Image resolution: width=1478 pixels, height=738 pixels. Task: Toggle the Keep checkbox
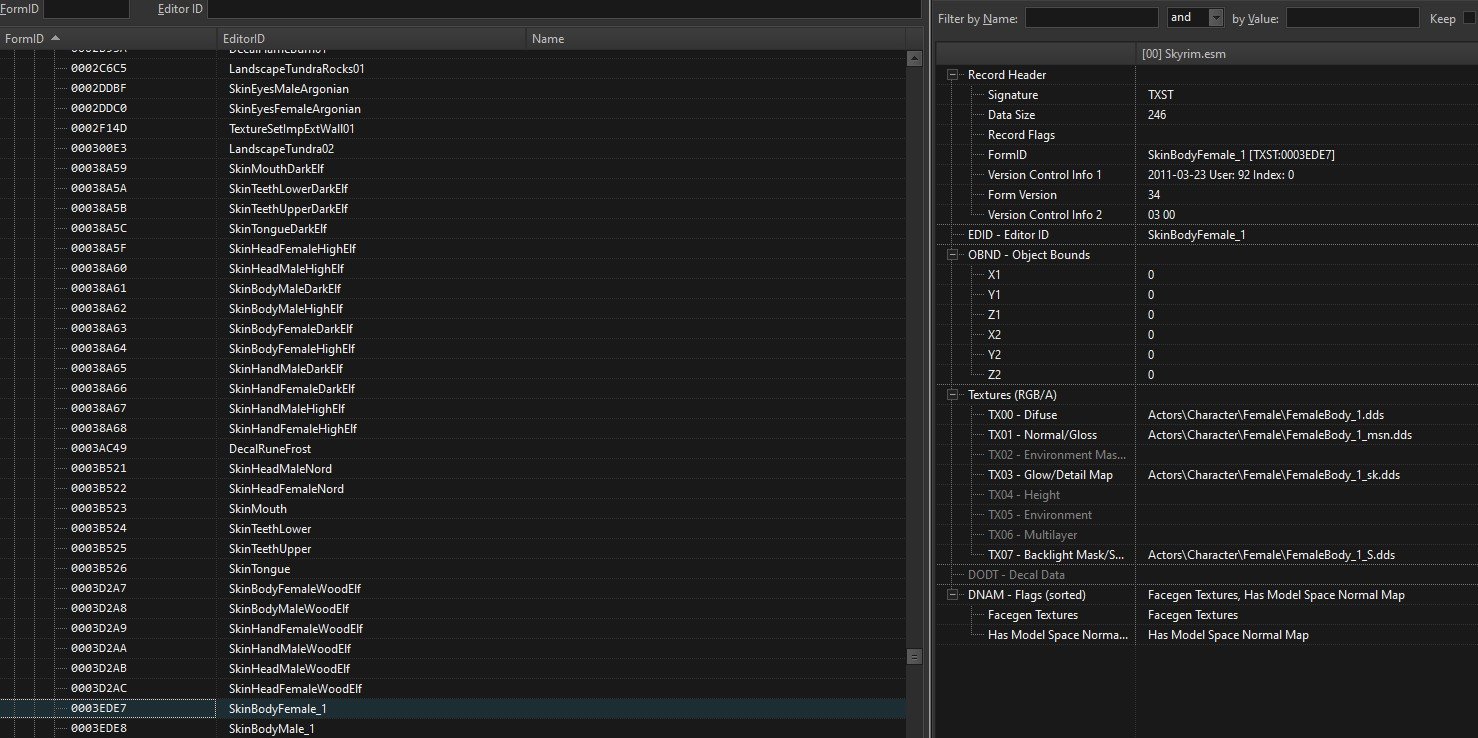tap(1468, 18)
